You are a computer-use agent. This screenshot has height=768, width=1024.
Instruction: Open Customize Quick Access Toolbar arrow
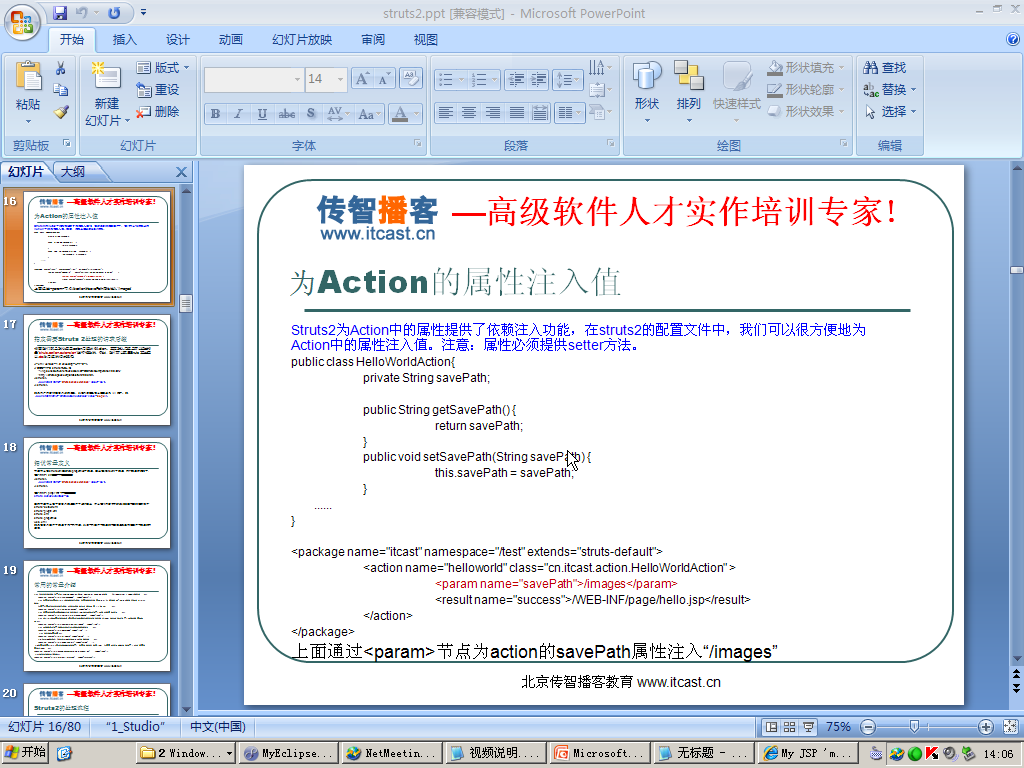[143, 12]
